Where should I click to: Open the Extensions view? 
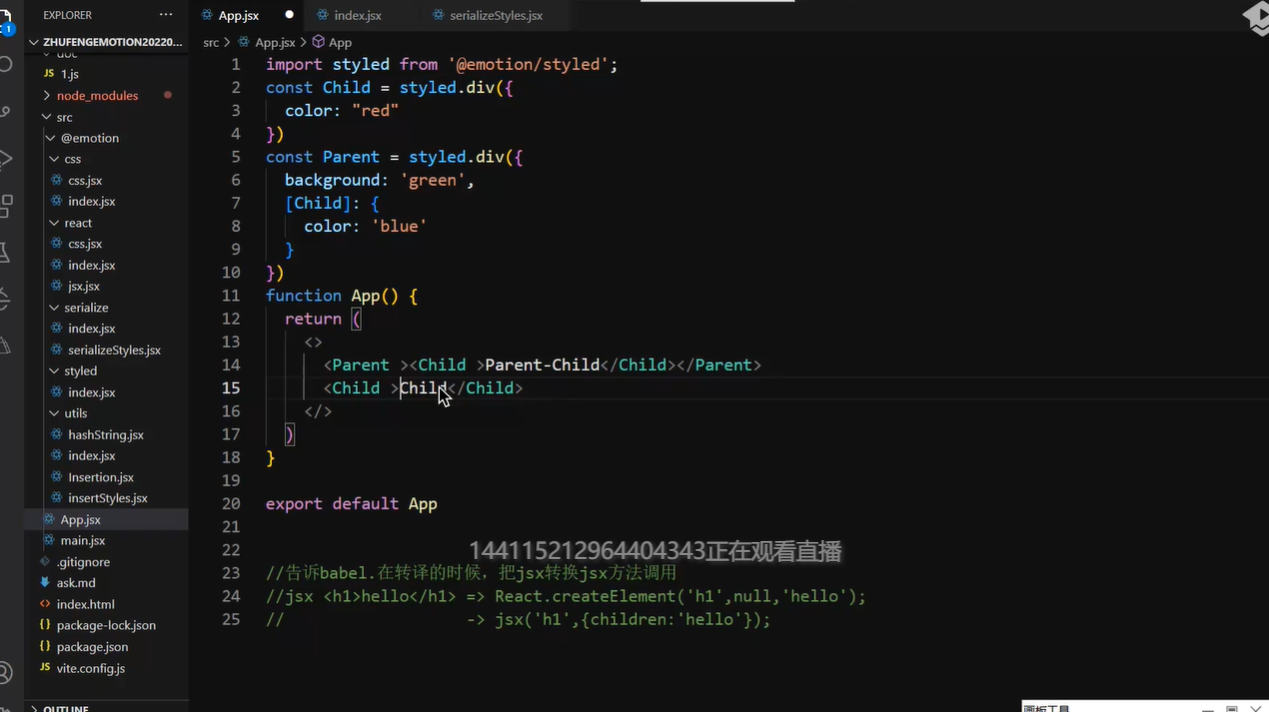[x=6, y=206]
